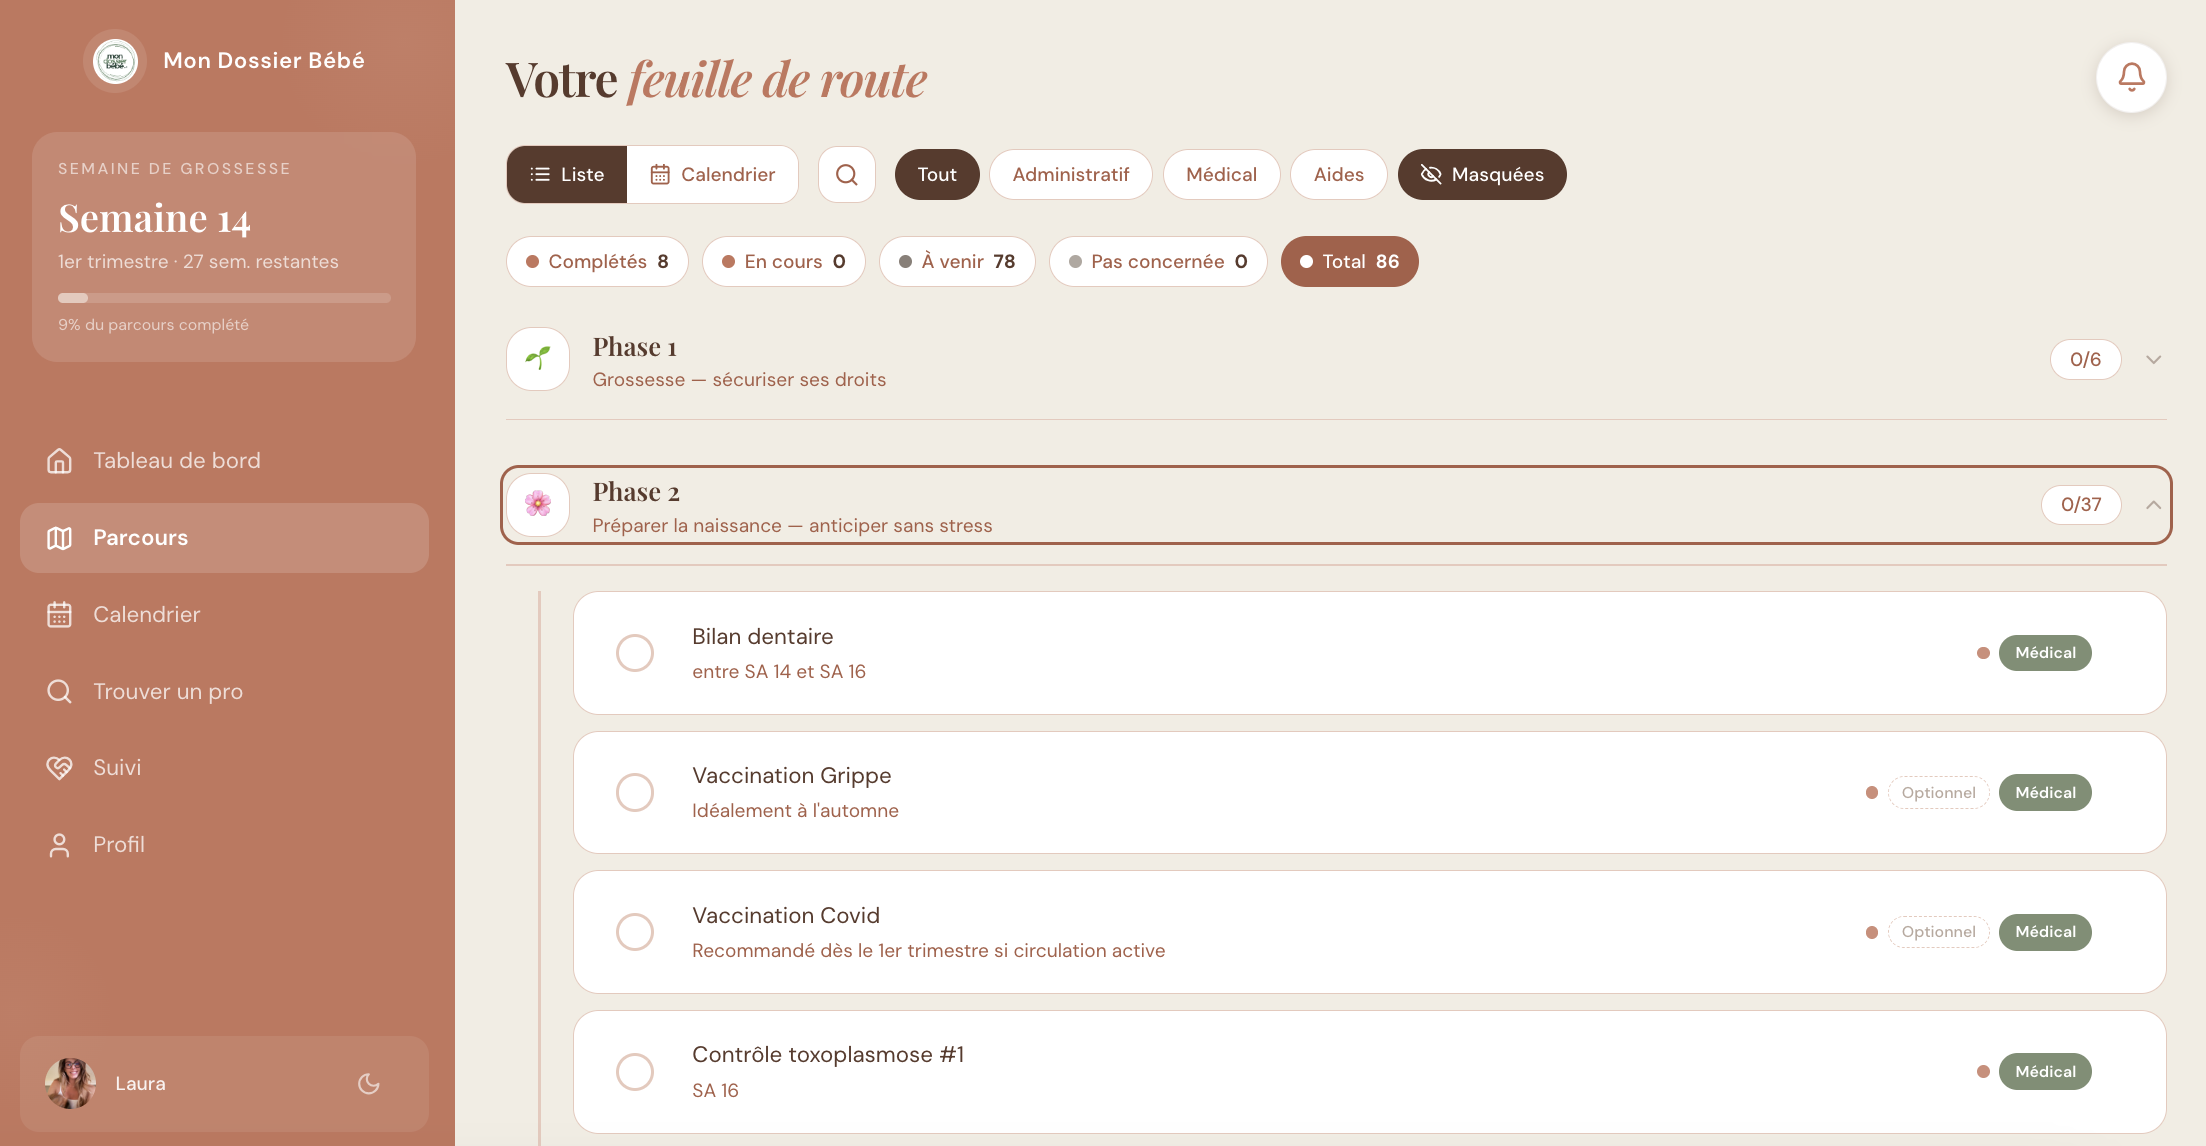Click Phase 2 title text
2206x1146 pixels.
click(x=636, y=492)
